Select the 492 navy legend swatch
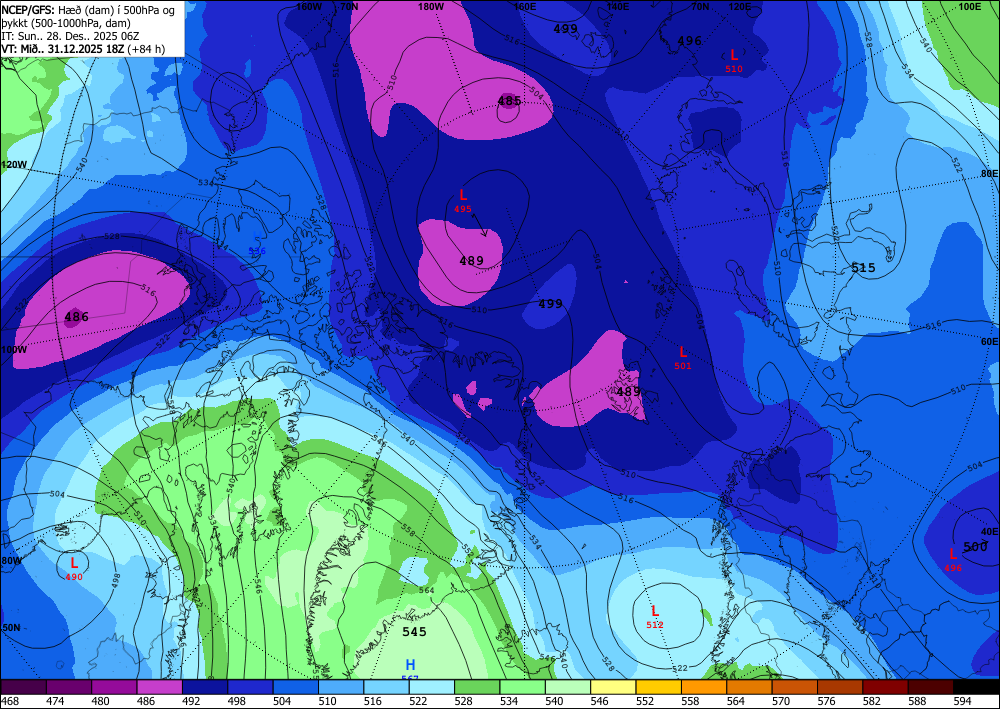 (205, 687)
